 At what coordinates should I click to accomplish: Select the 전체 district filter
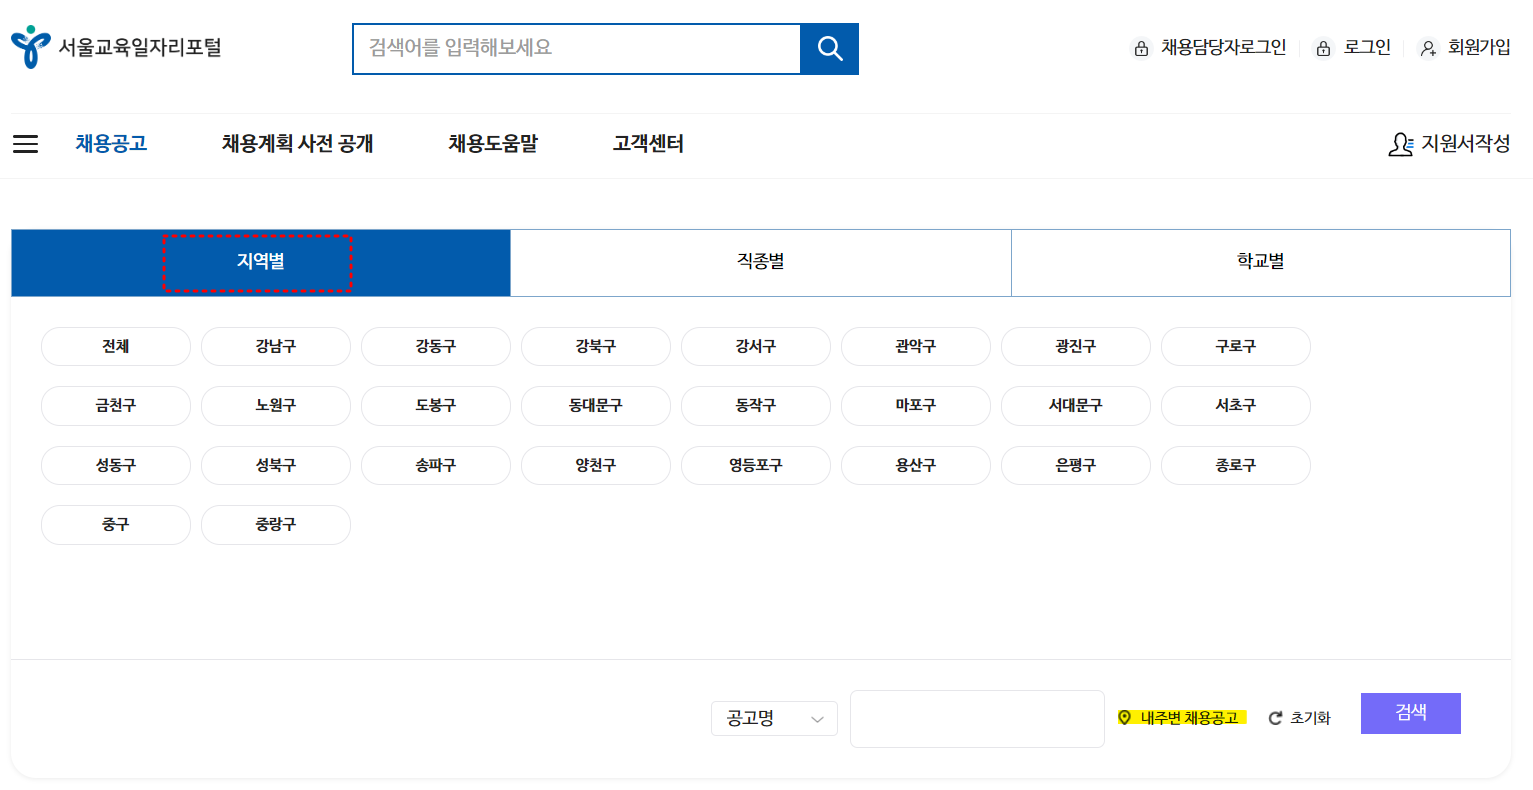116,346
